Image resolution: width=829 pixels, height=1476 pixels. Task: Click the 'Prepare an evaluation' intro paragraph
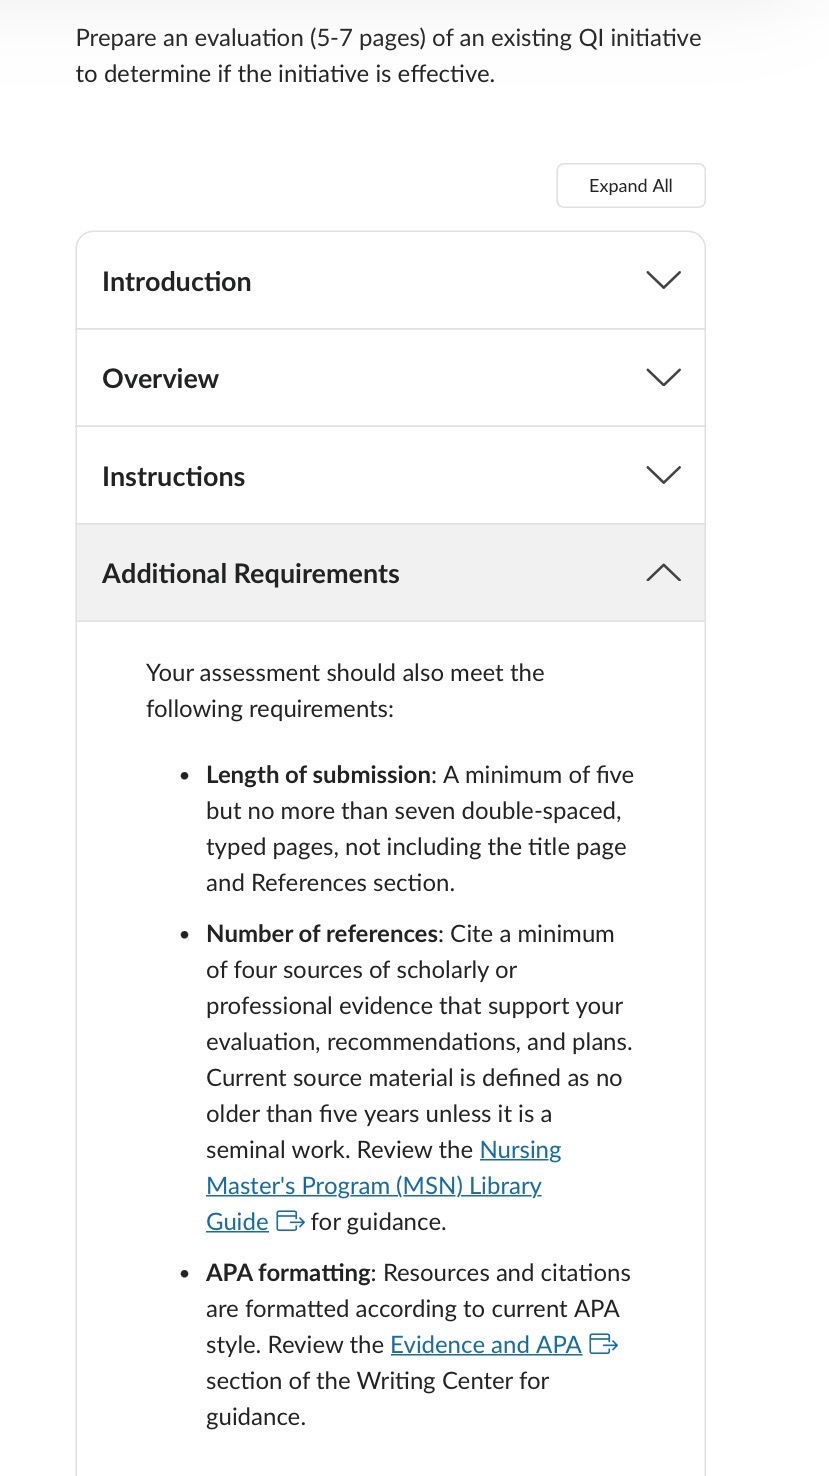[x=388, y=56]
